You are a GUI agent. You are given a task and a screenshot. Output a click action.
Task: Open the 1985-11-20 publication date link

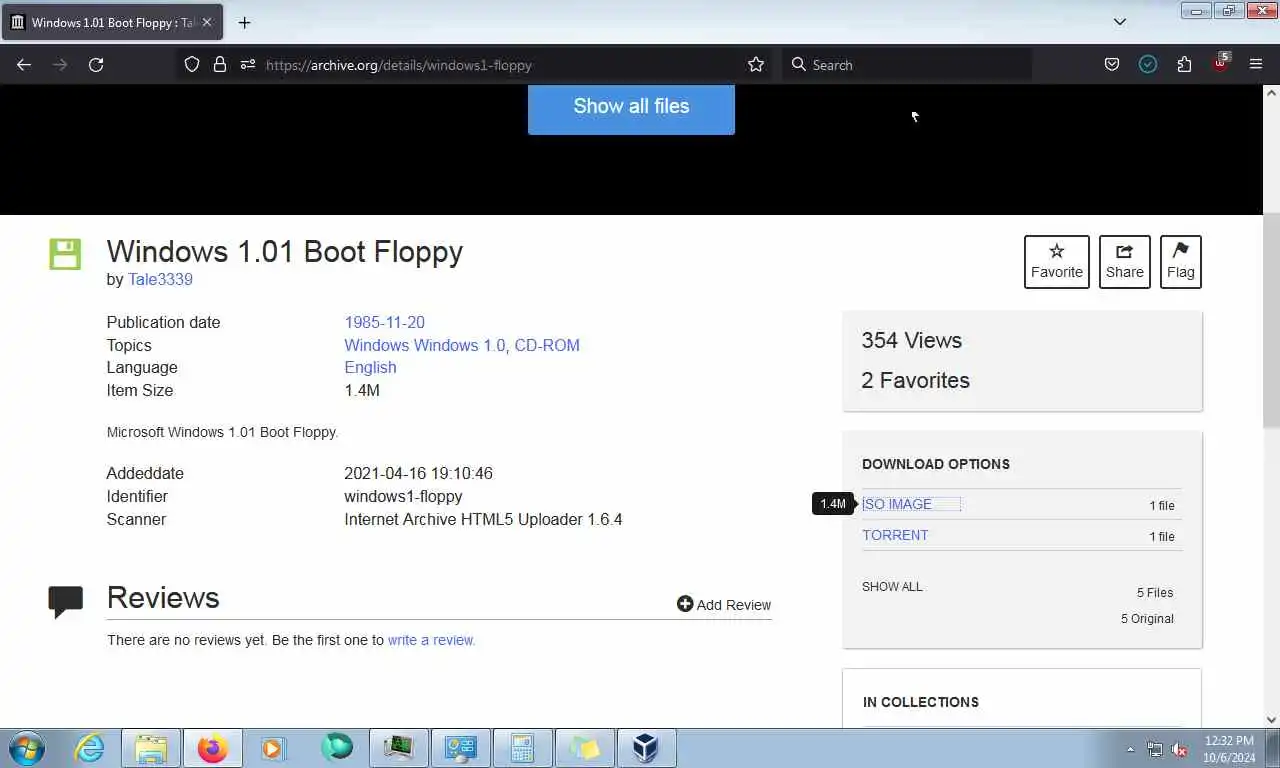385,323
